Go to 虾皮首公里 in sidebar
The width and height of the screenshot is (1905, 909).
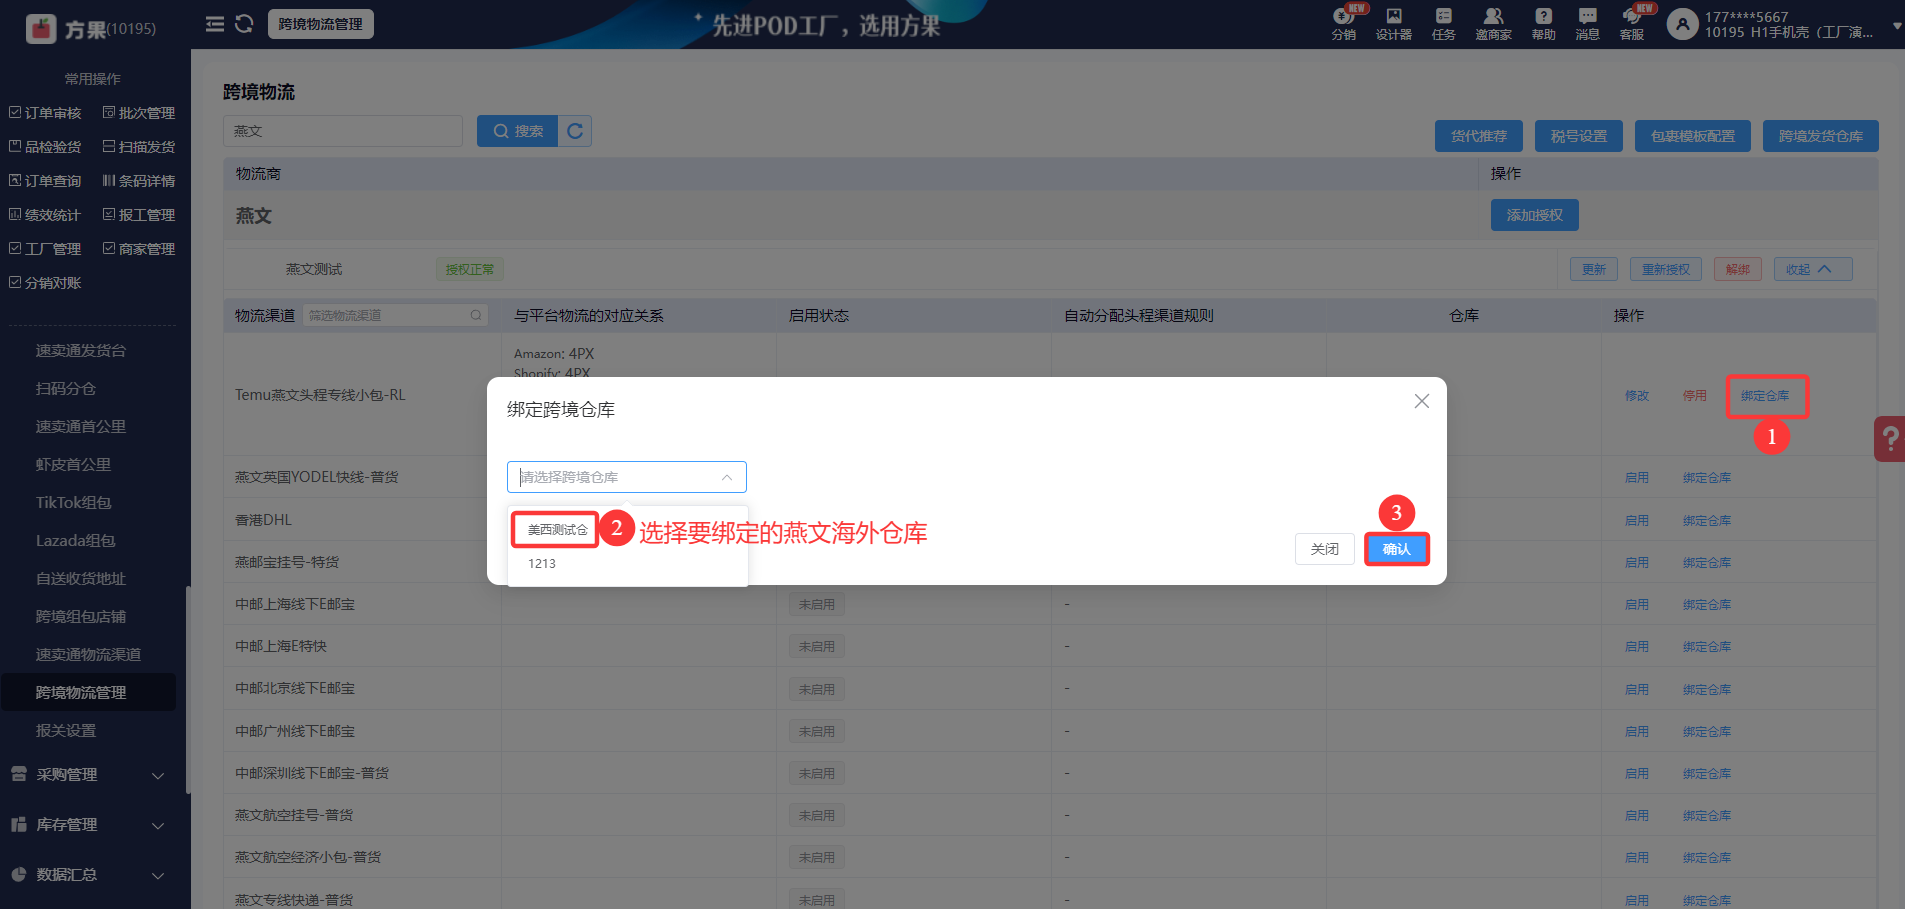[73, 465]
